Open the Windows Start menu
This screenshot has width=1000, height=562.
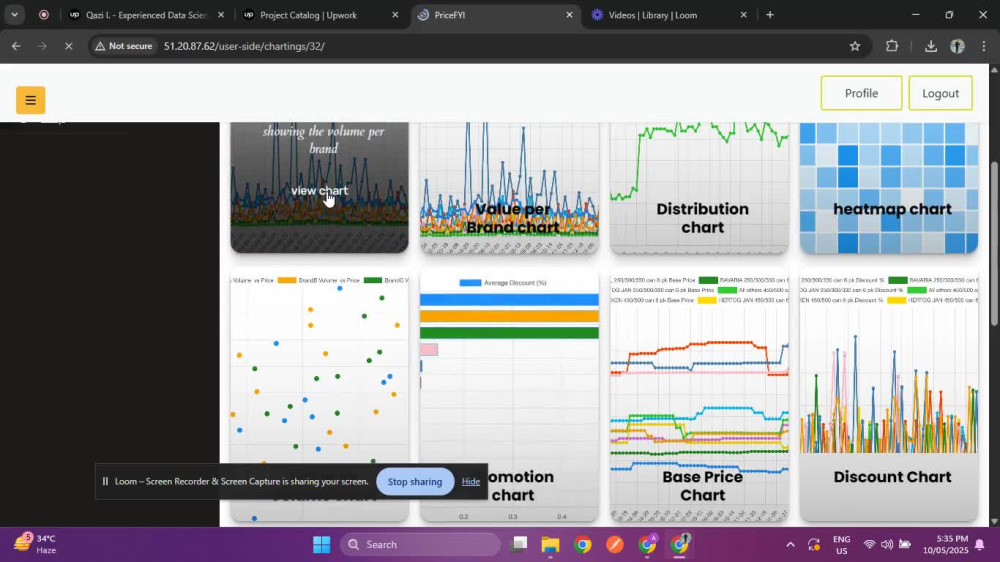click(x=321, y=544)
